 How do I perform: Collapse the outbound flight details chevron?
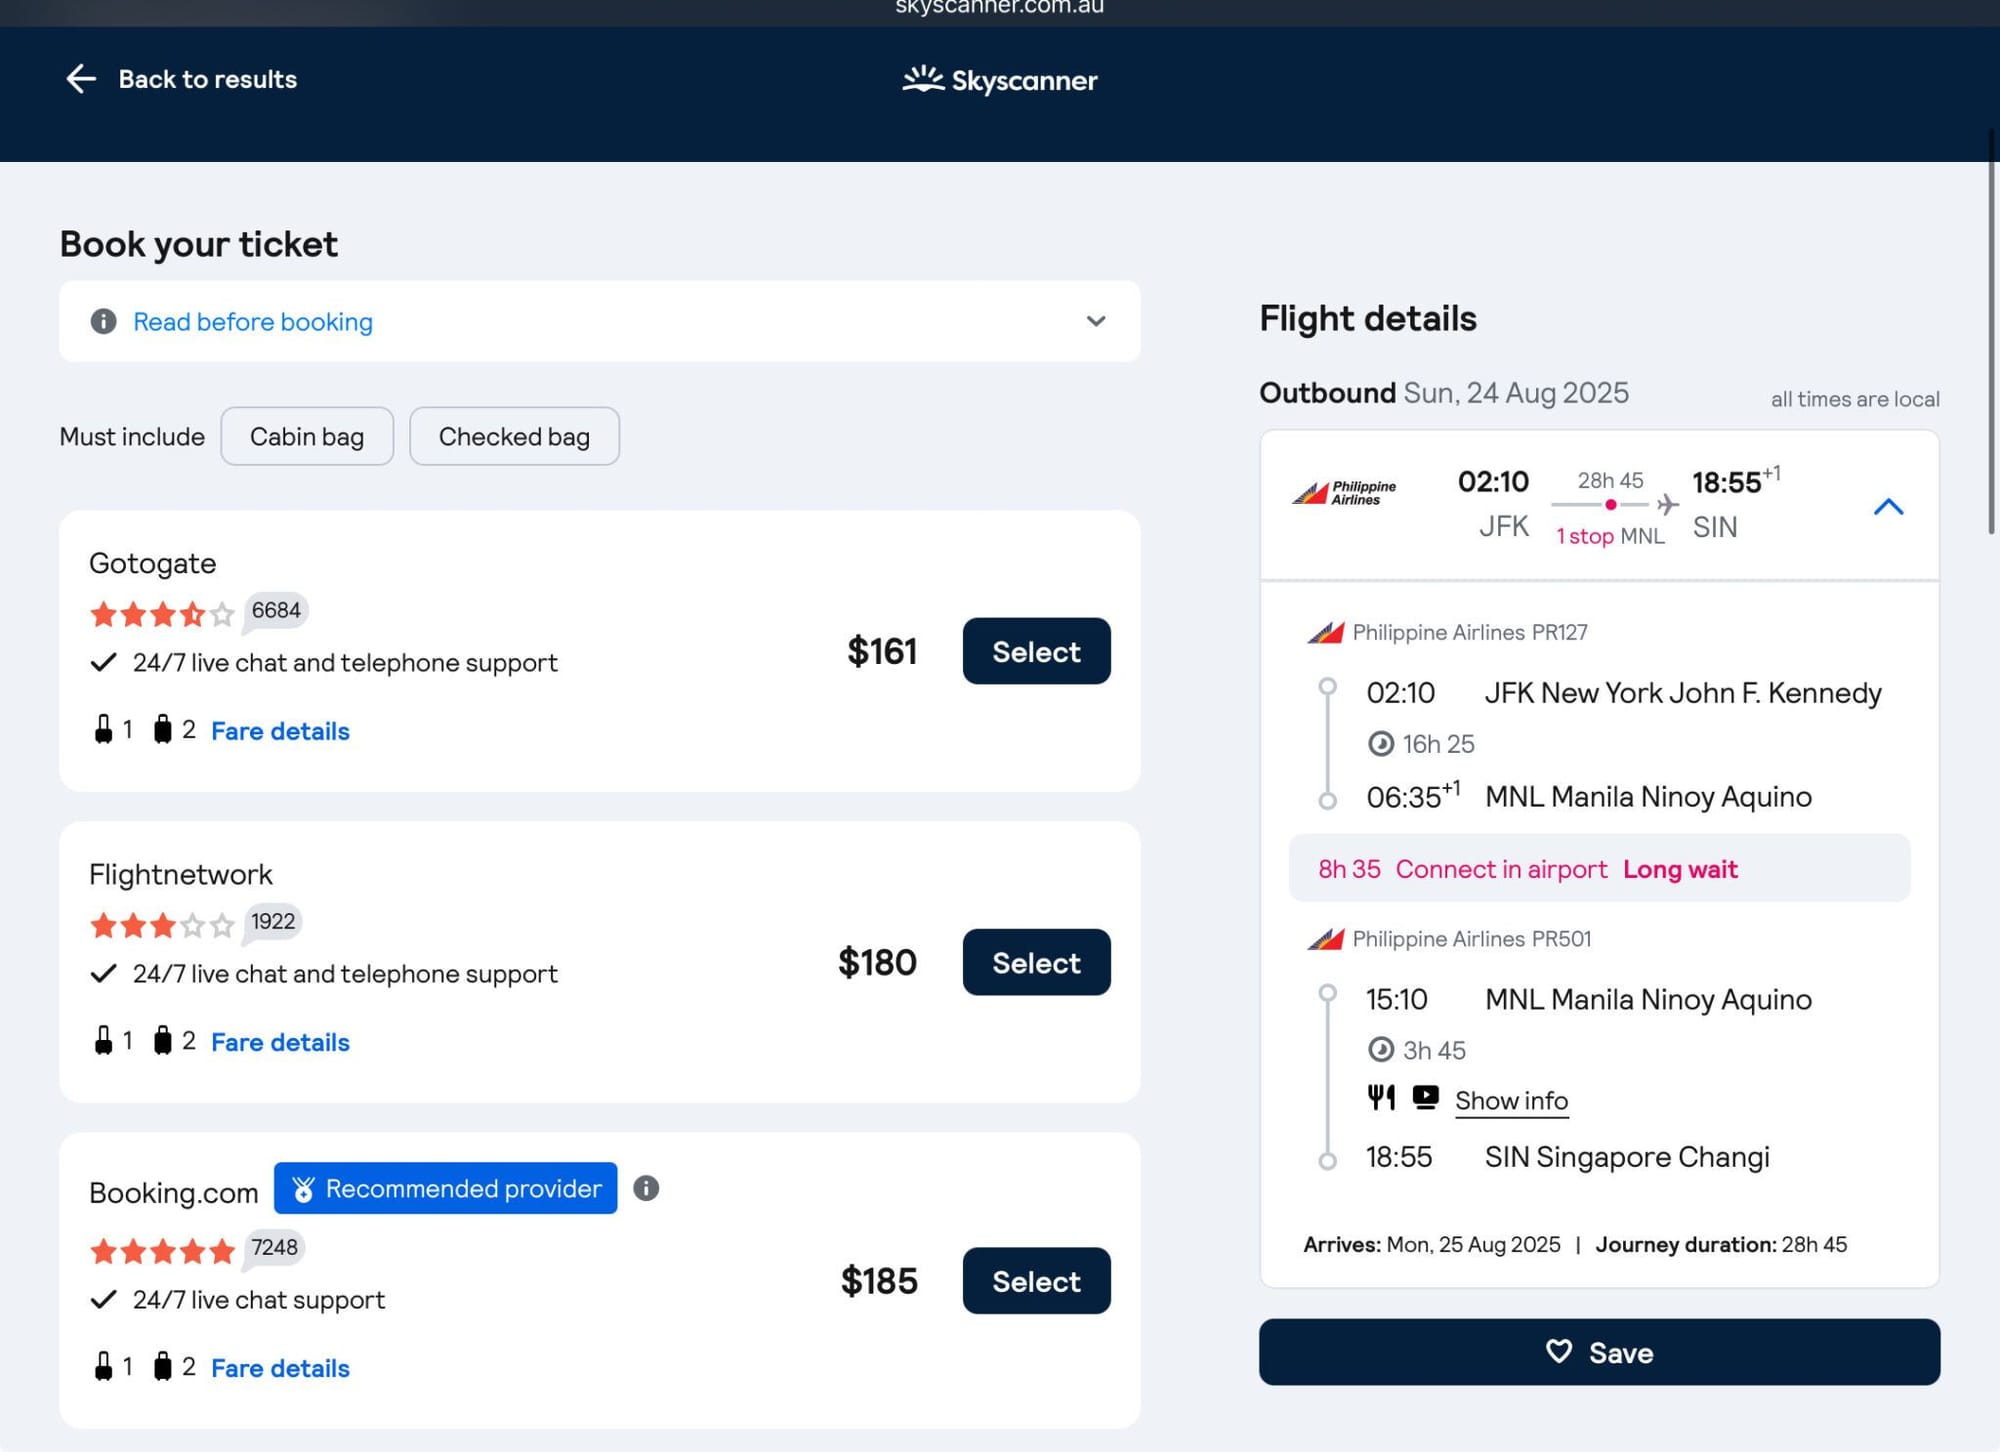(x=1888, y=506)
